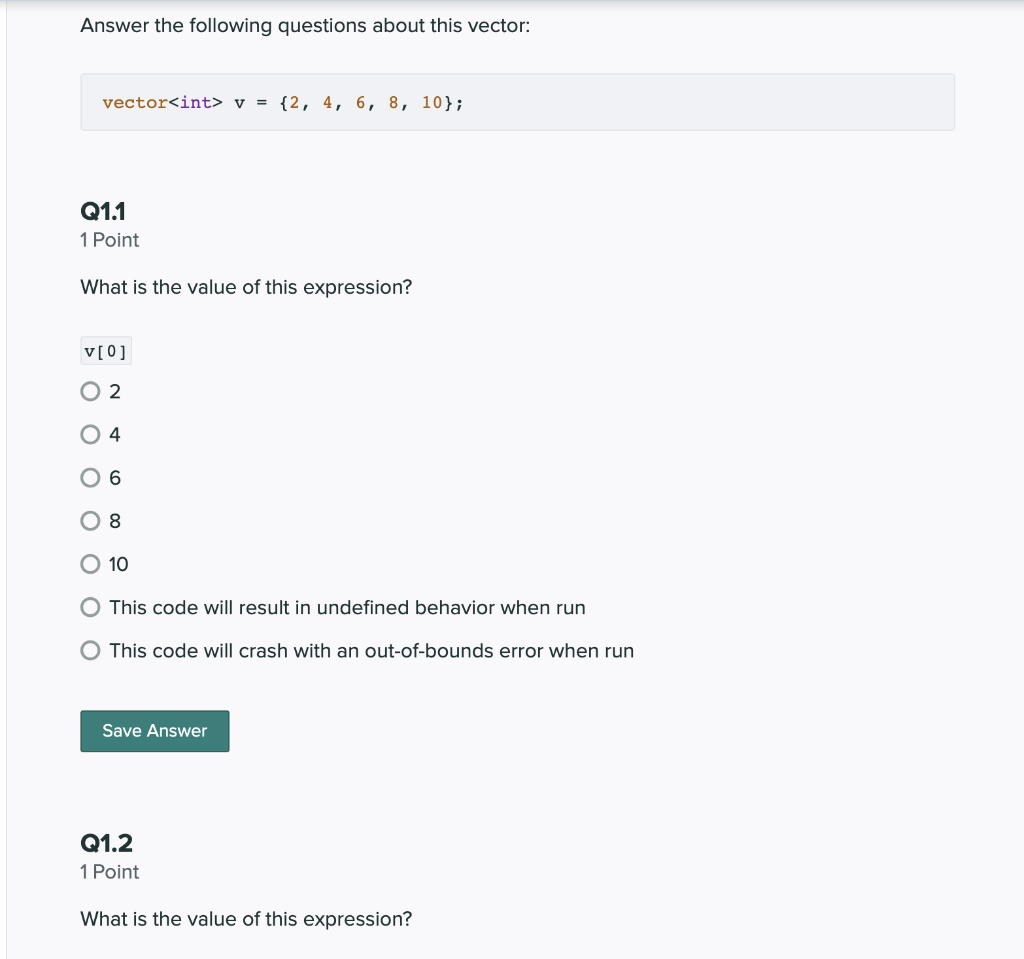1024x959 pixels.
Task: Select the radio option labeled 10
Action: [90, 564]
